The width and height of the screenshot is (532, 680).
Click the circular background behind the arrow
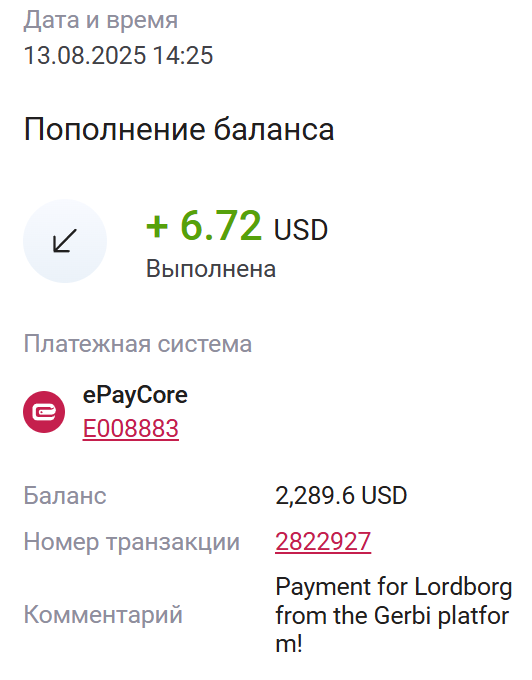(65, 241)
